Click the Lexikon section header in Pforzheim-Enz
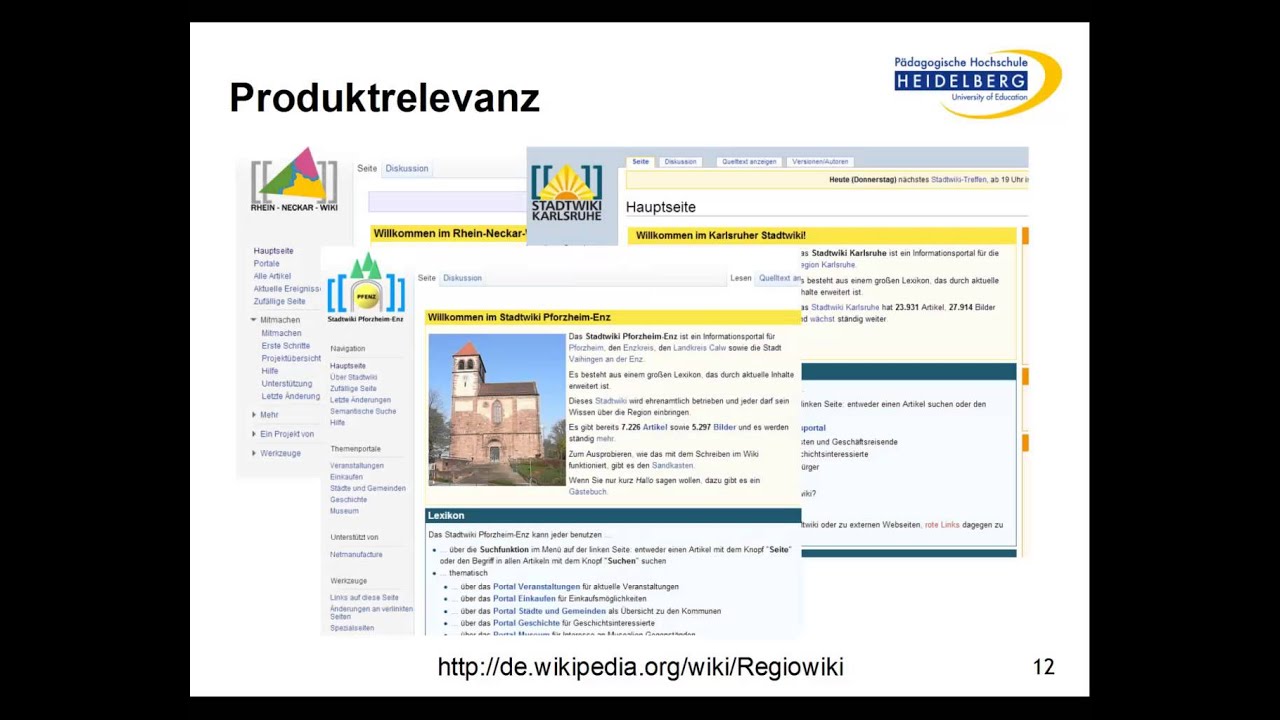 (613, 516)
